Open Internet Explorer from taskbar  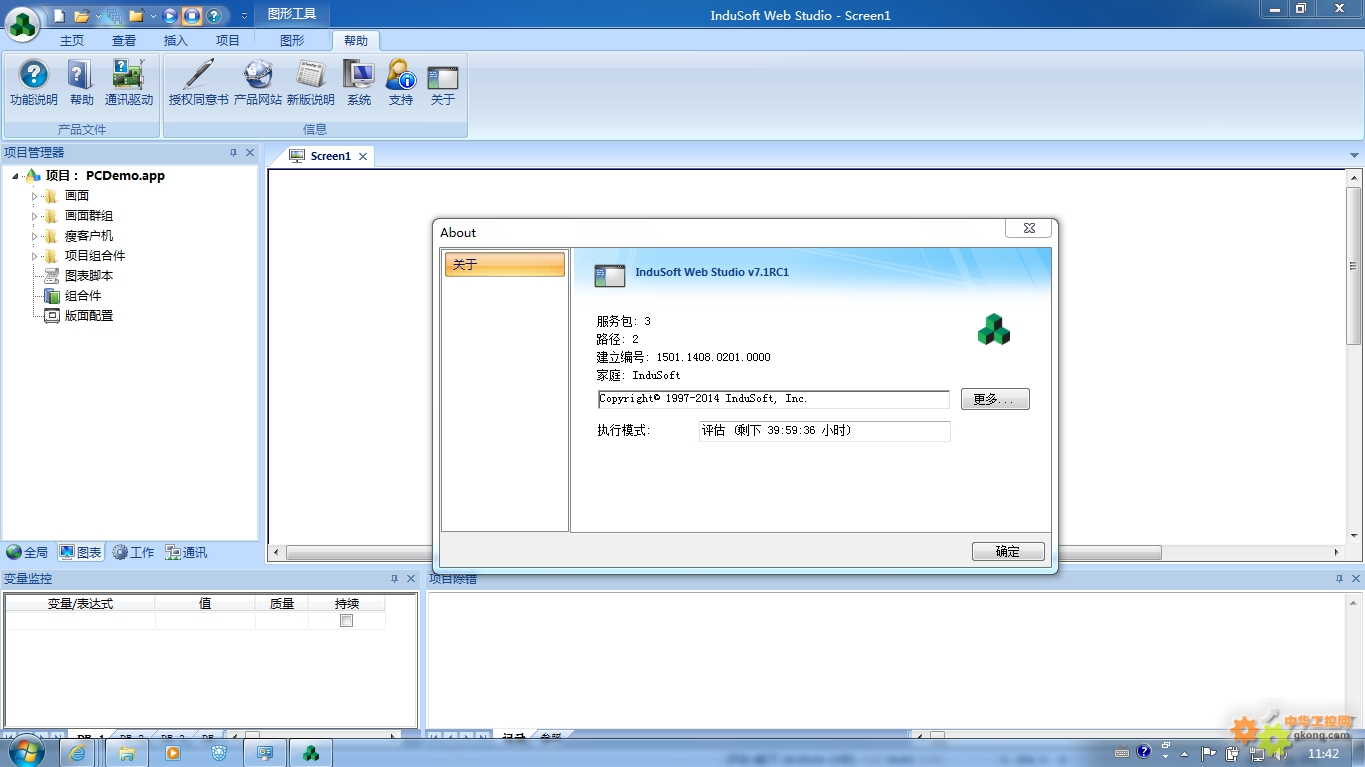tap(77, 753)
